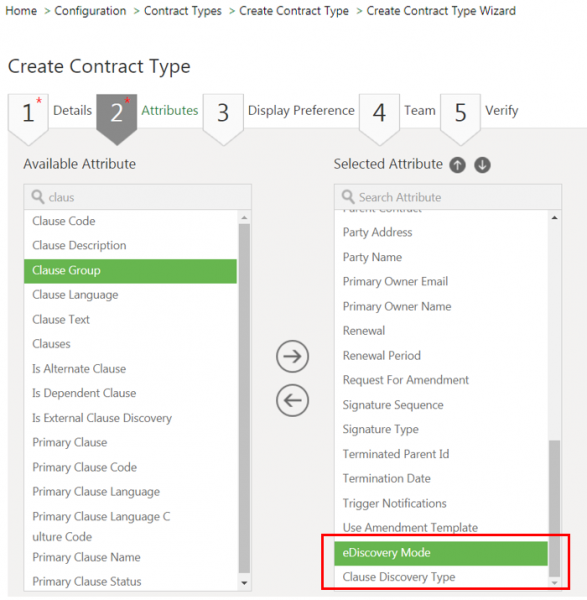Click scroll up arrow of Selected Attribute list
Screen dimensions: 587x600
coord(554,218)
